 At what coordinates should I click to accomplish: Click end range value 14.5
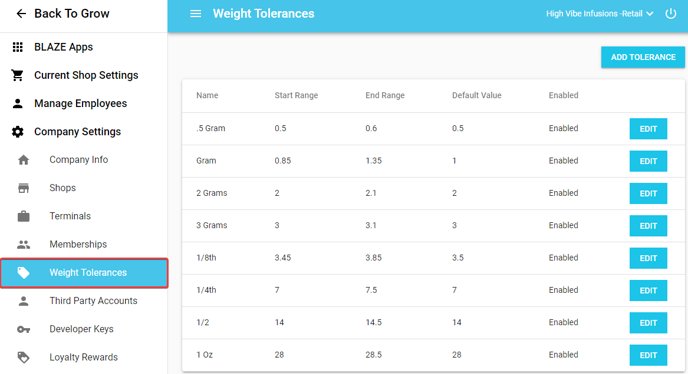(373, 322)
